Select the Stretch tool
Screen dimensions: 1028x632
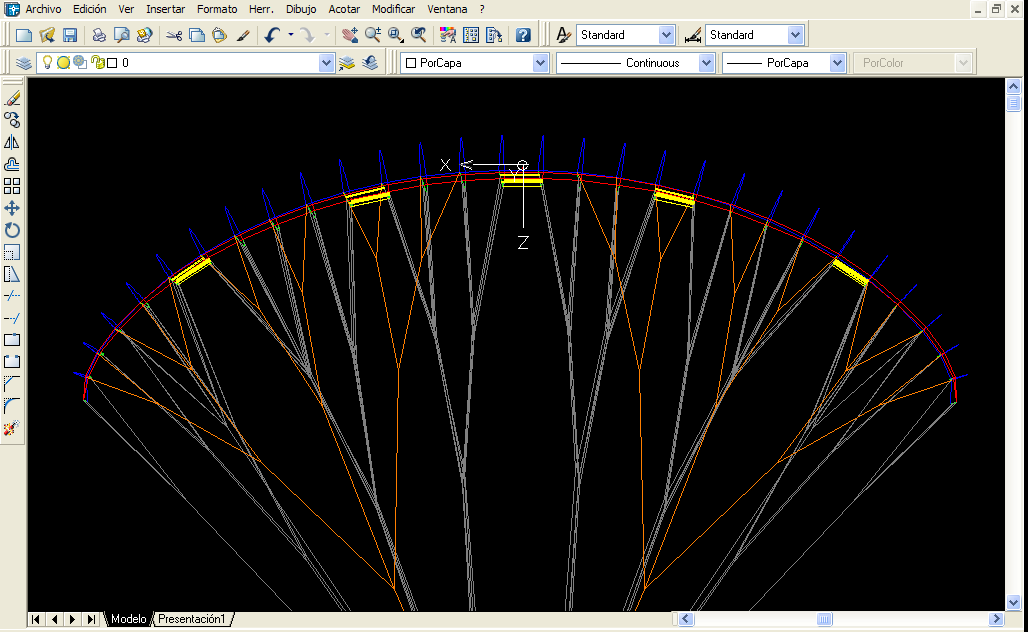point(12,274)
